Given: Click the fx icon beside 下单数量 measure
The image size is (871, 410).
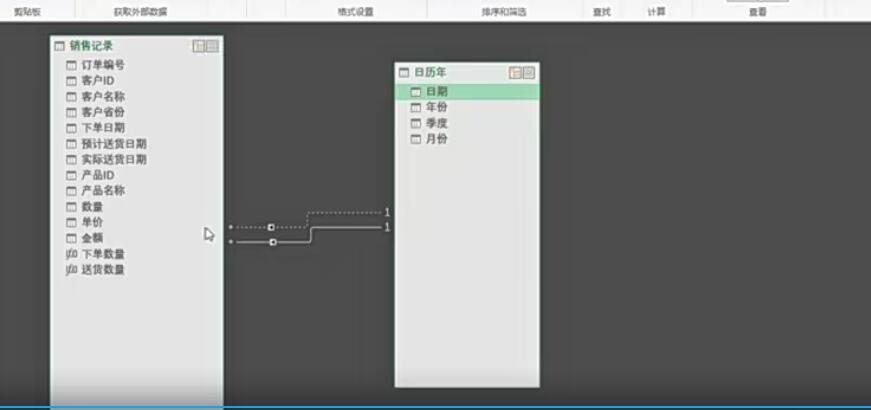Looking at the screenshot, I should pos(71,254).
